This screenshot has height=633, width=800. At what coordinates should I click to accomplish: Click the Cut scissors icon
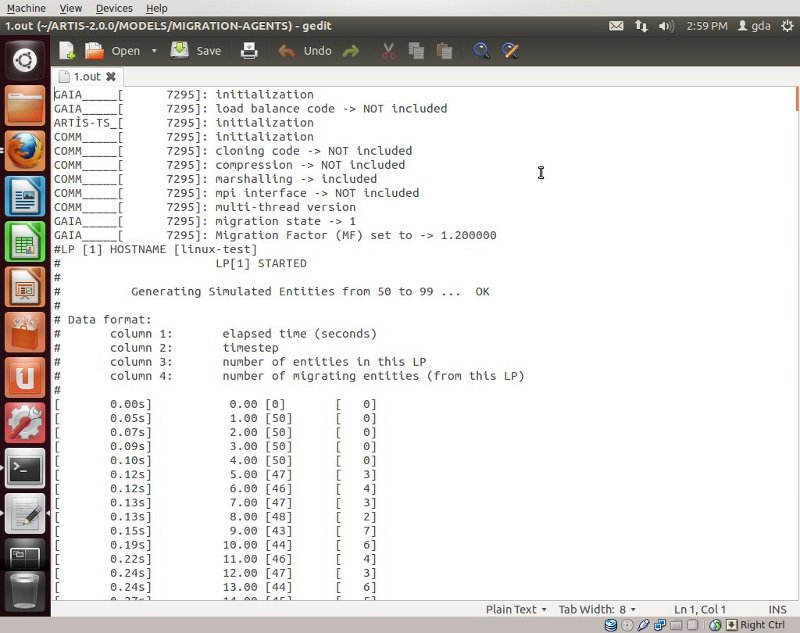point(389,50)
